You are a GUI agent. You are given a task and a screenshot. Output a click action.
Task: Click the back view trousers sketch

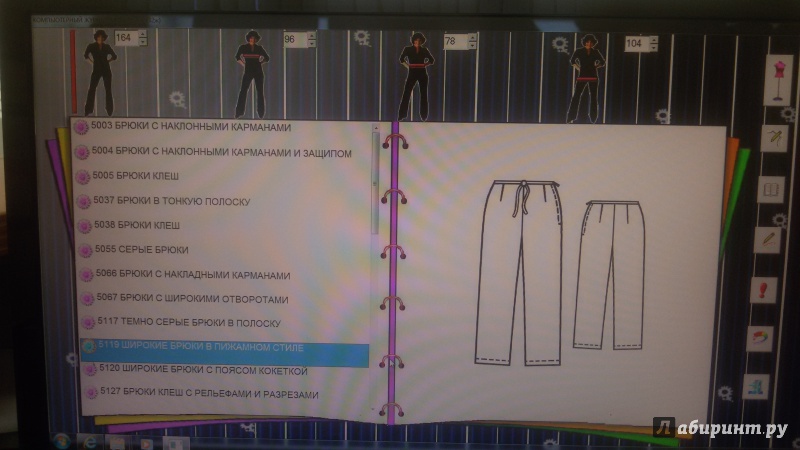point(609,275)
